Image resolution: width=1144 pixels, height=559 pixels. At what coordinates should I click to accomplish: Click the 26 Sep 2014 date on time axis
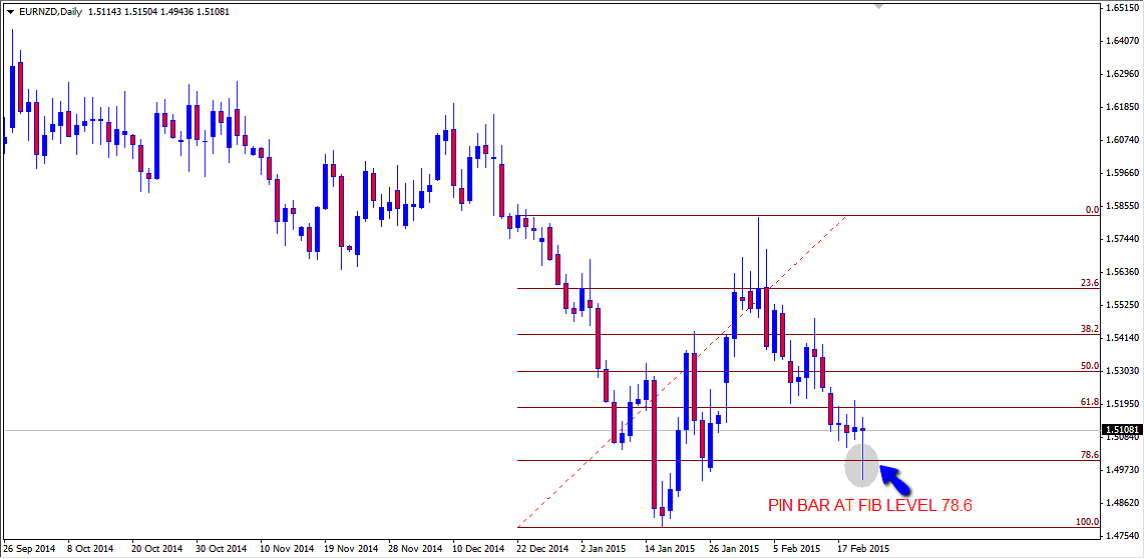click(29, 549)
